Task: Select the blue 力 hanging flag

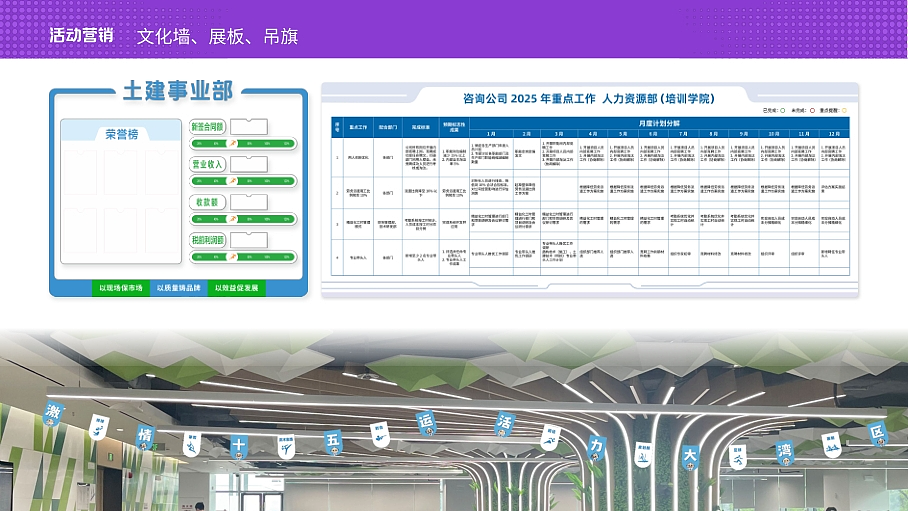Action: pyautogui.click(x=595, y=448)
